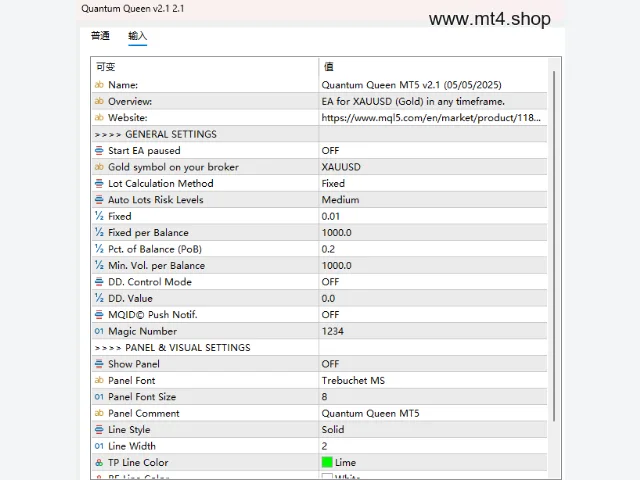Switch to the 输入 tab

pyautogui.click(x=138, y=36)
